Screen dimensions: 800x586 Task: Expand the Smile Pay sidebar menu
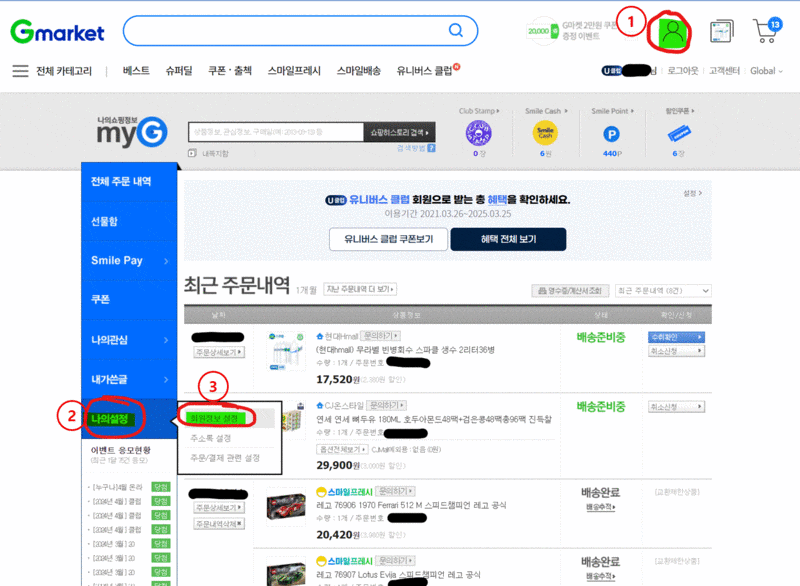click(x=129, y=261)
